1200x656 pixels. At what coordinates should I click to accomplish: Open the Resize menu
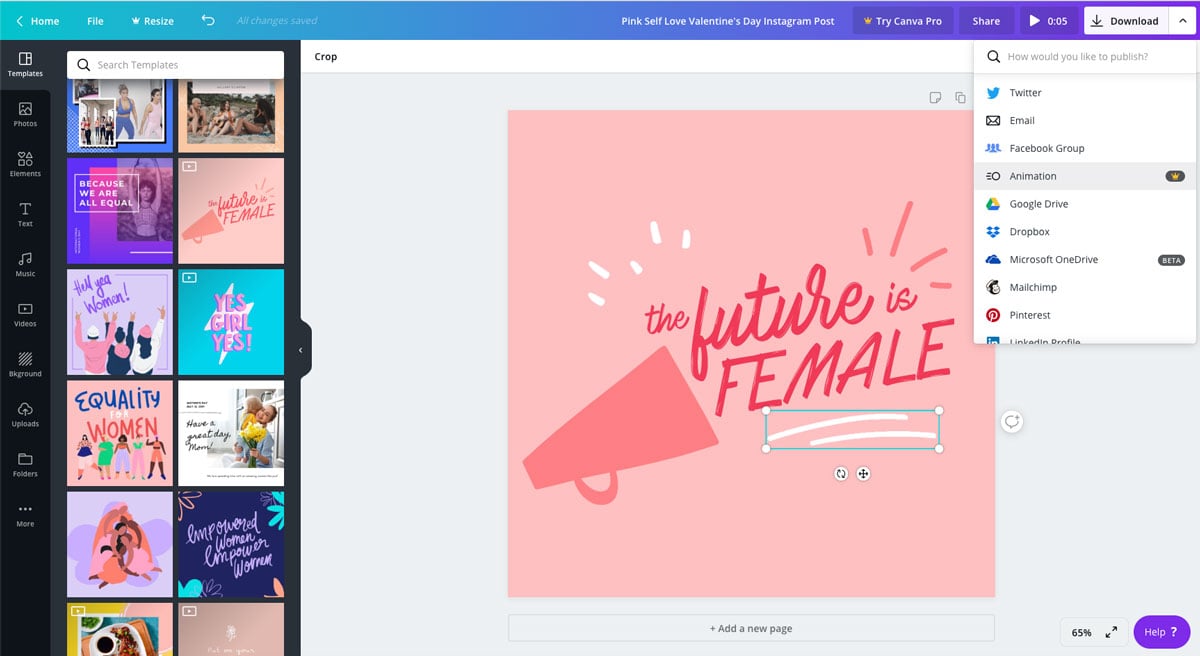point(151,20)
